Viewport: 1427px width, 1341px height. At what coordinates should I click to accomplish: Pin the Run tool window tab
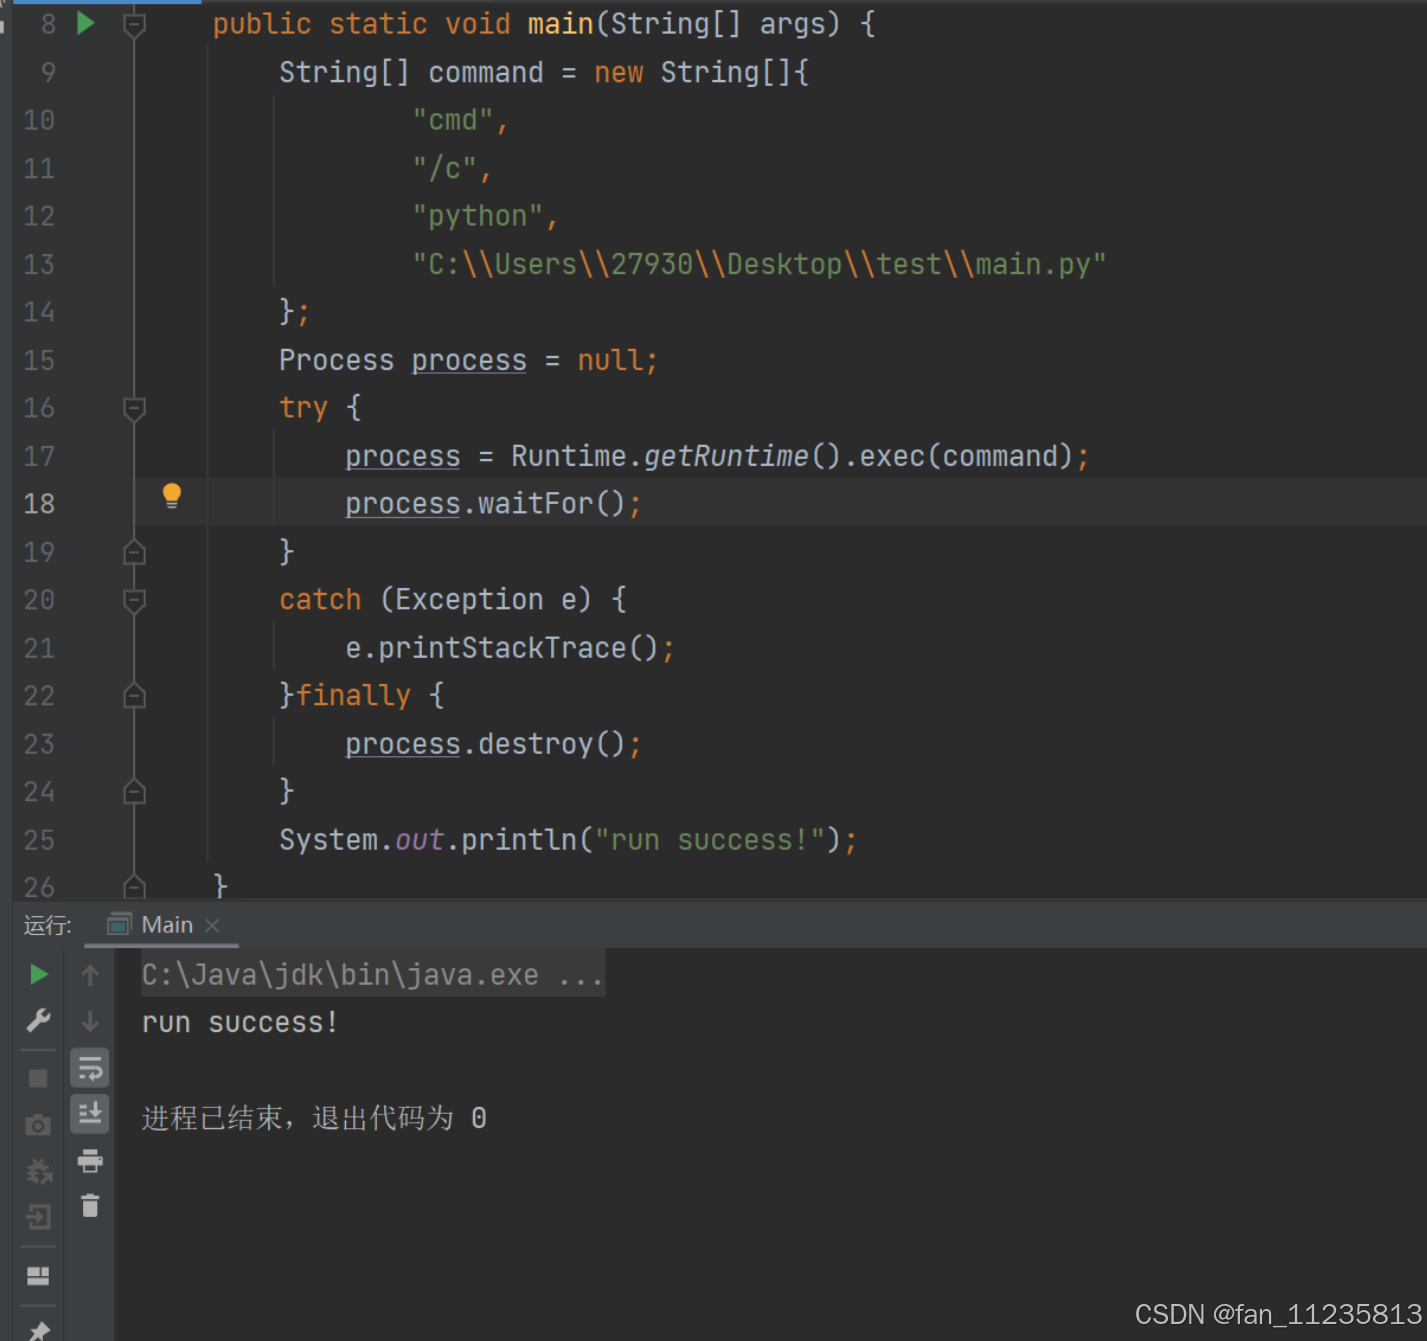point(38,1331)
